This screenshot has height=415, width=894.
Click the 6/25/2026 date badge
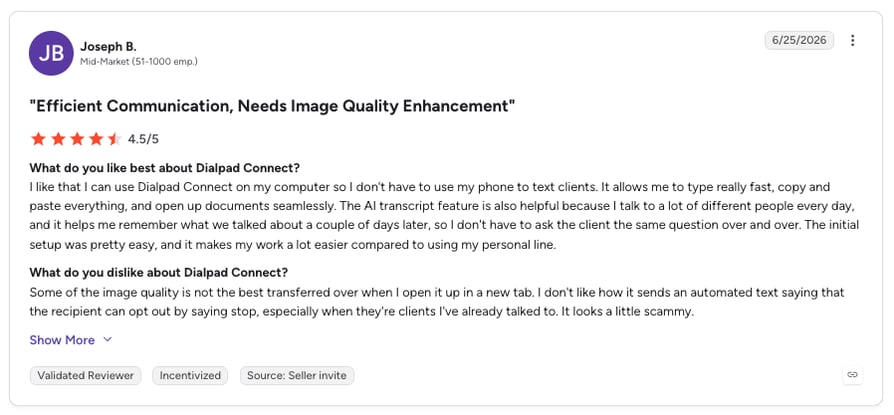(x=799, y=40)
